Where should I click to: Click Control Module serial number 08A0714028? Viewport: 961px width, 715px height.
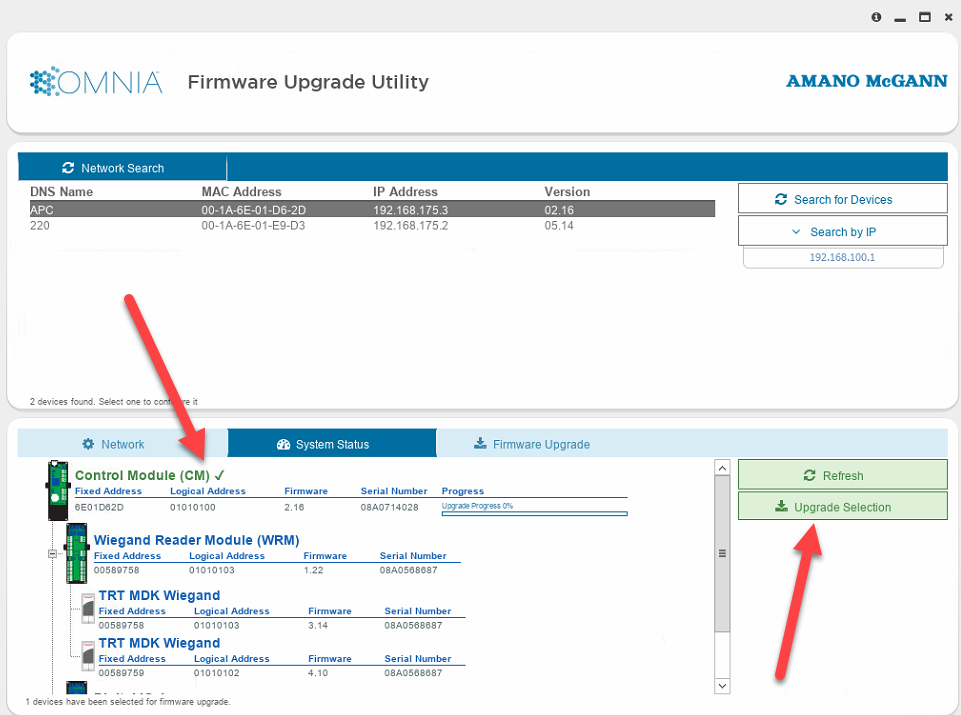[x=389, y=507]
